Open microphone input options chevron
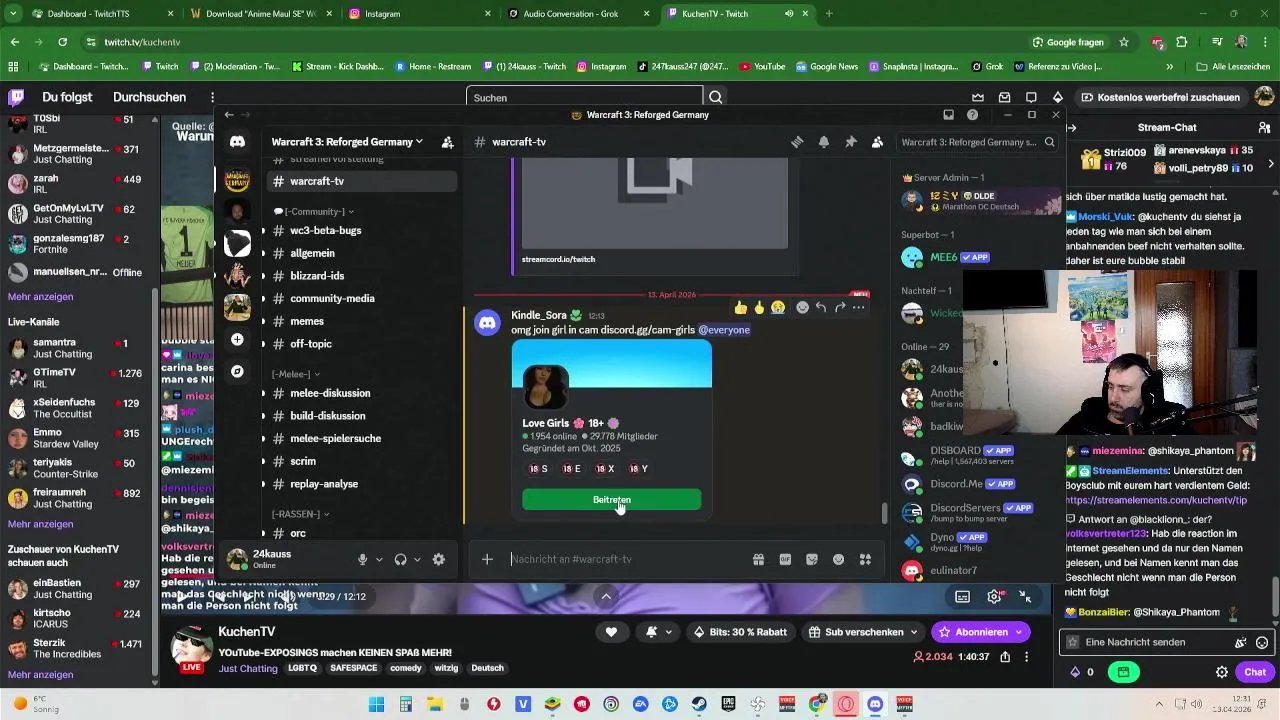The image size is (1280, 720). (x=379, y=559)
